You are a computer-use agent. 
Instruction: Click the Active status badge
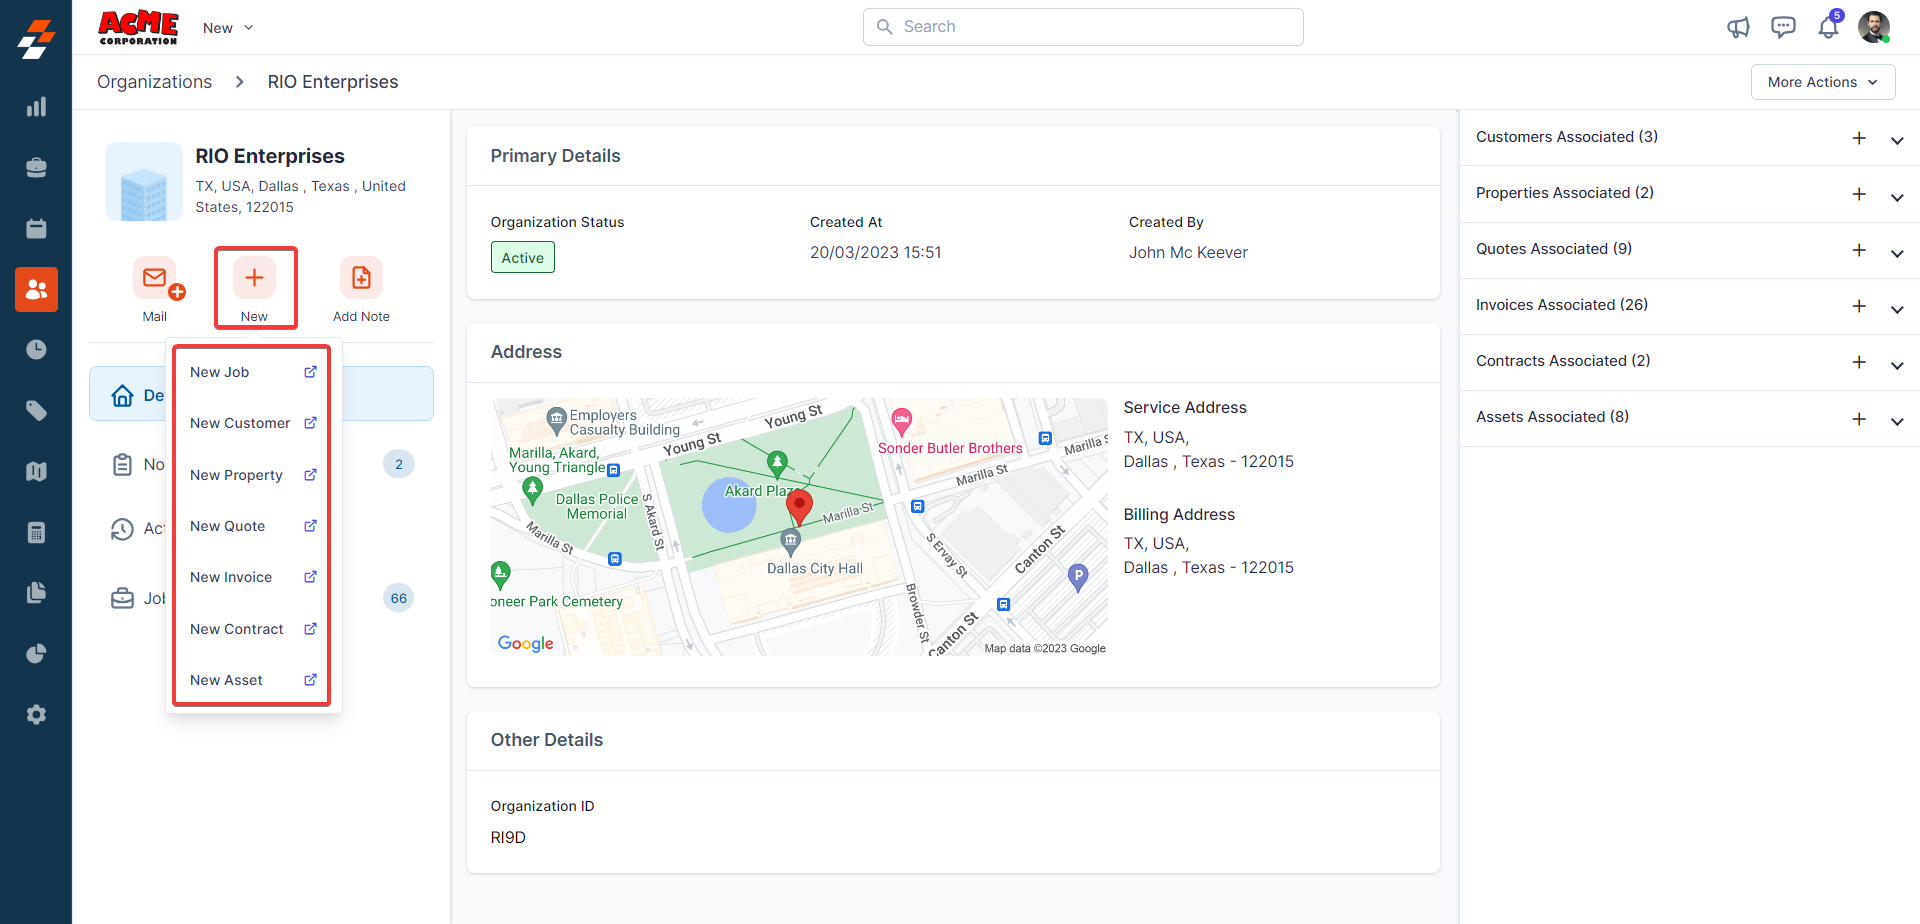tap(522, 258)
